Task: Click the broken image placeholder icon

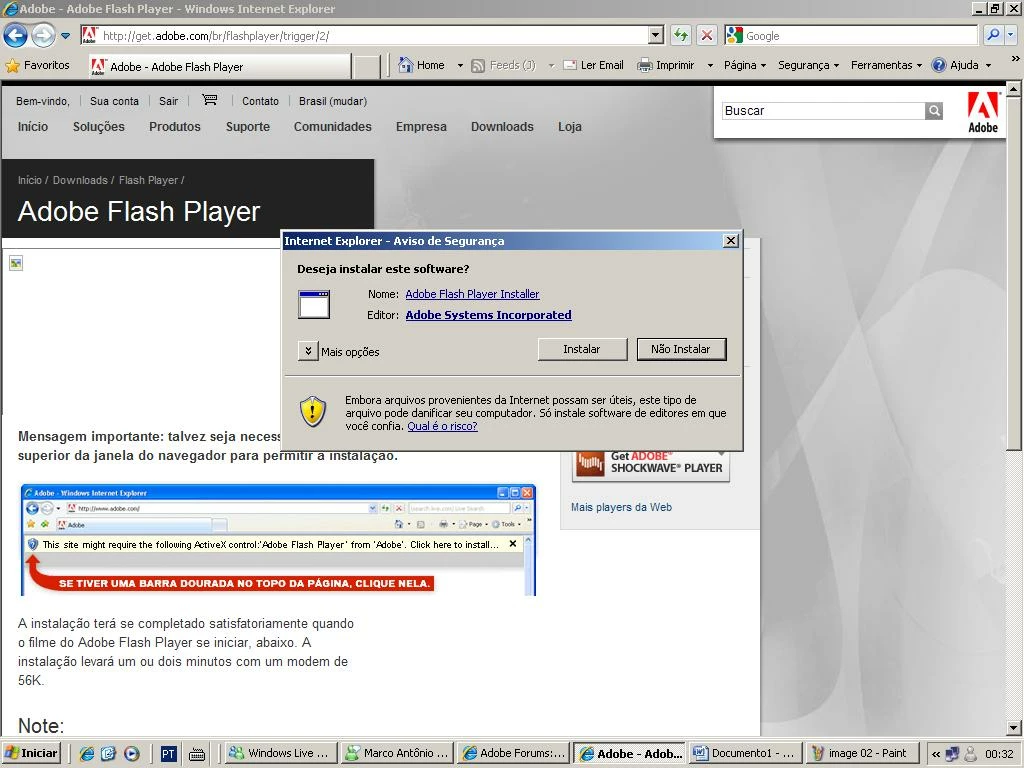Action: [16, 263]
